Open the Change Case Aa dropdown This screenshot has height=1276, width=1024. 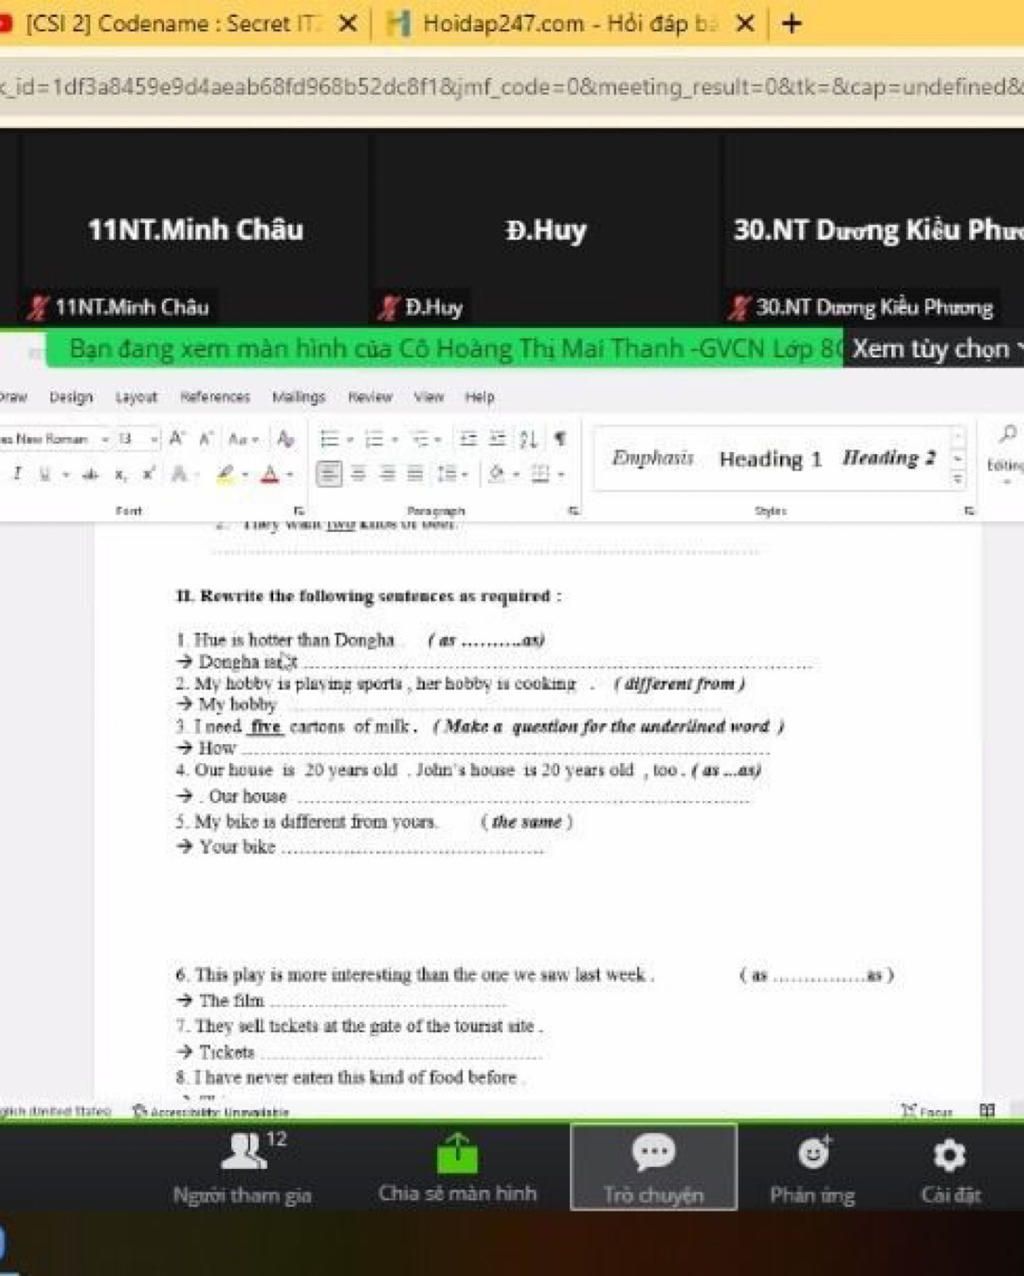pyautogui.click(x=244, y=439)
